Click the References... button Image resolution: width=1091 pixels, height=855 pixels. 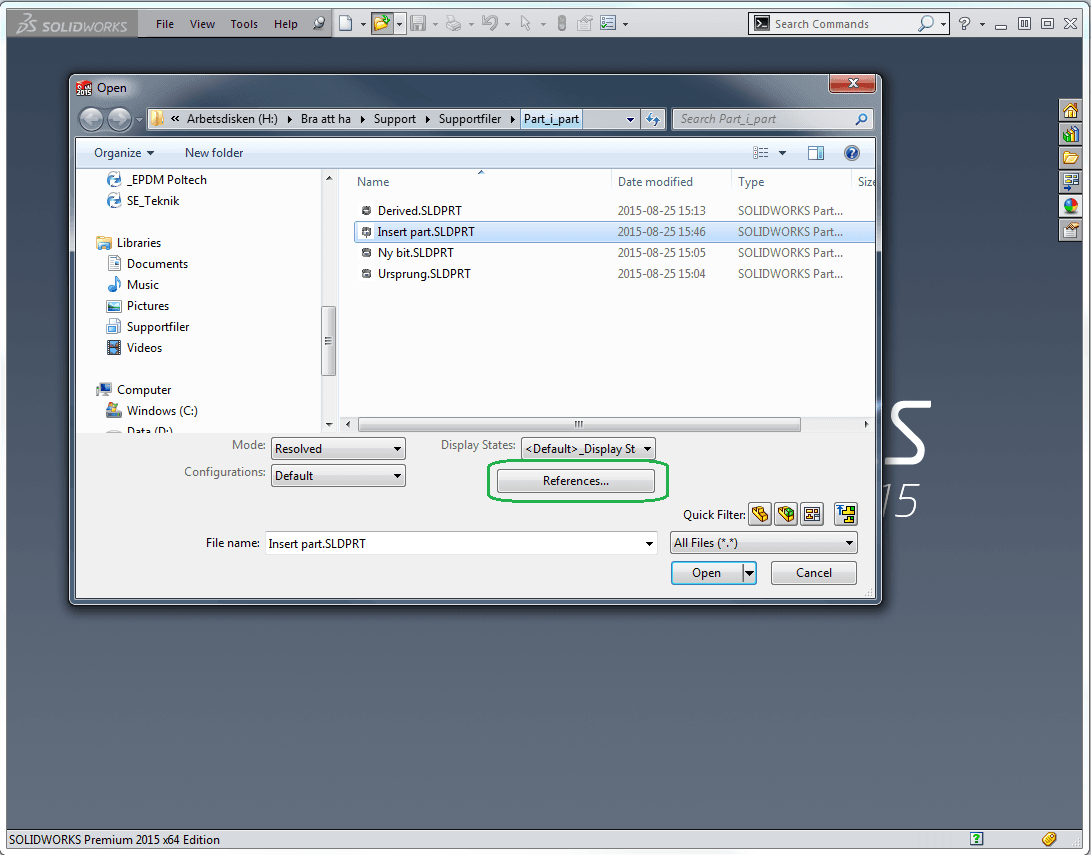point(576,481)
